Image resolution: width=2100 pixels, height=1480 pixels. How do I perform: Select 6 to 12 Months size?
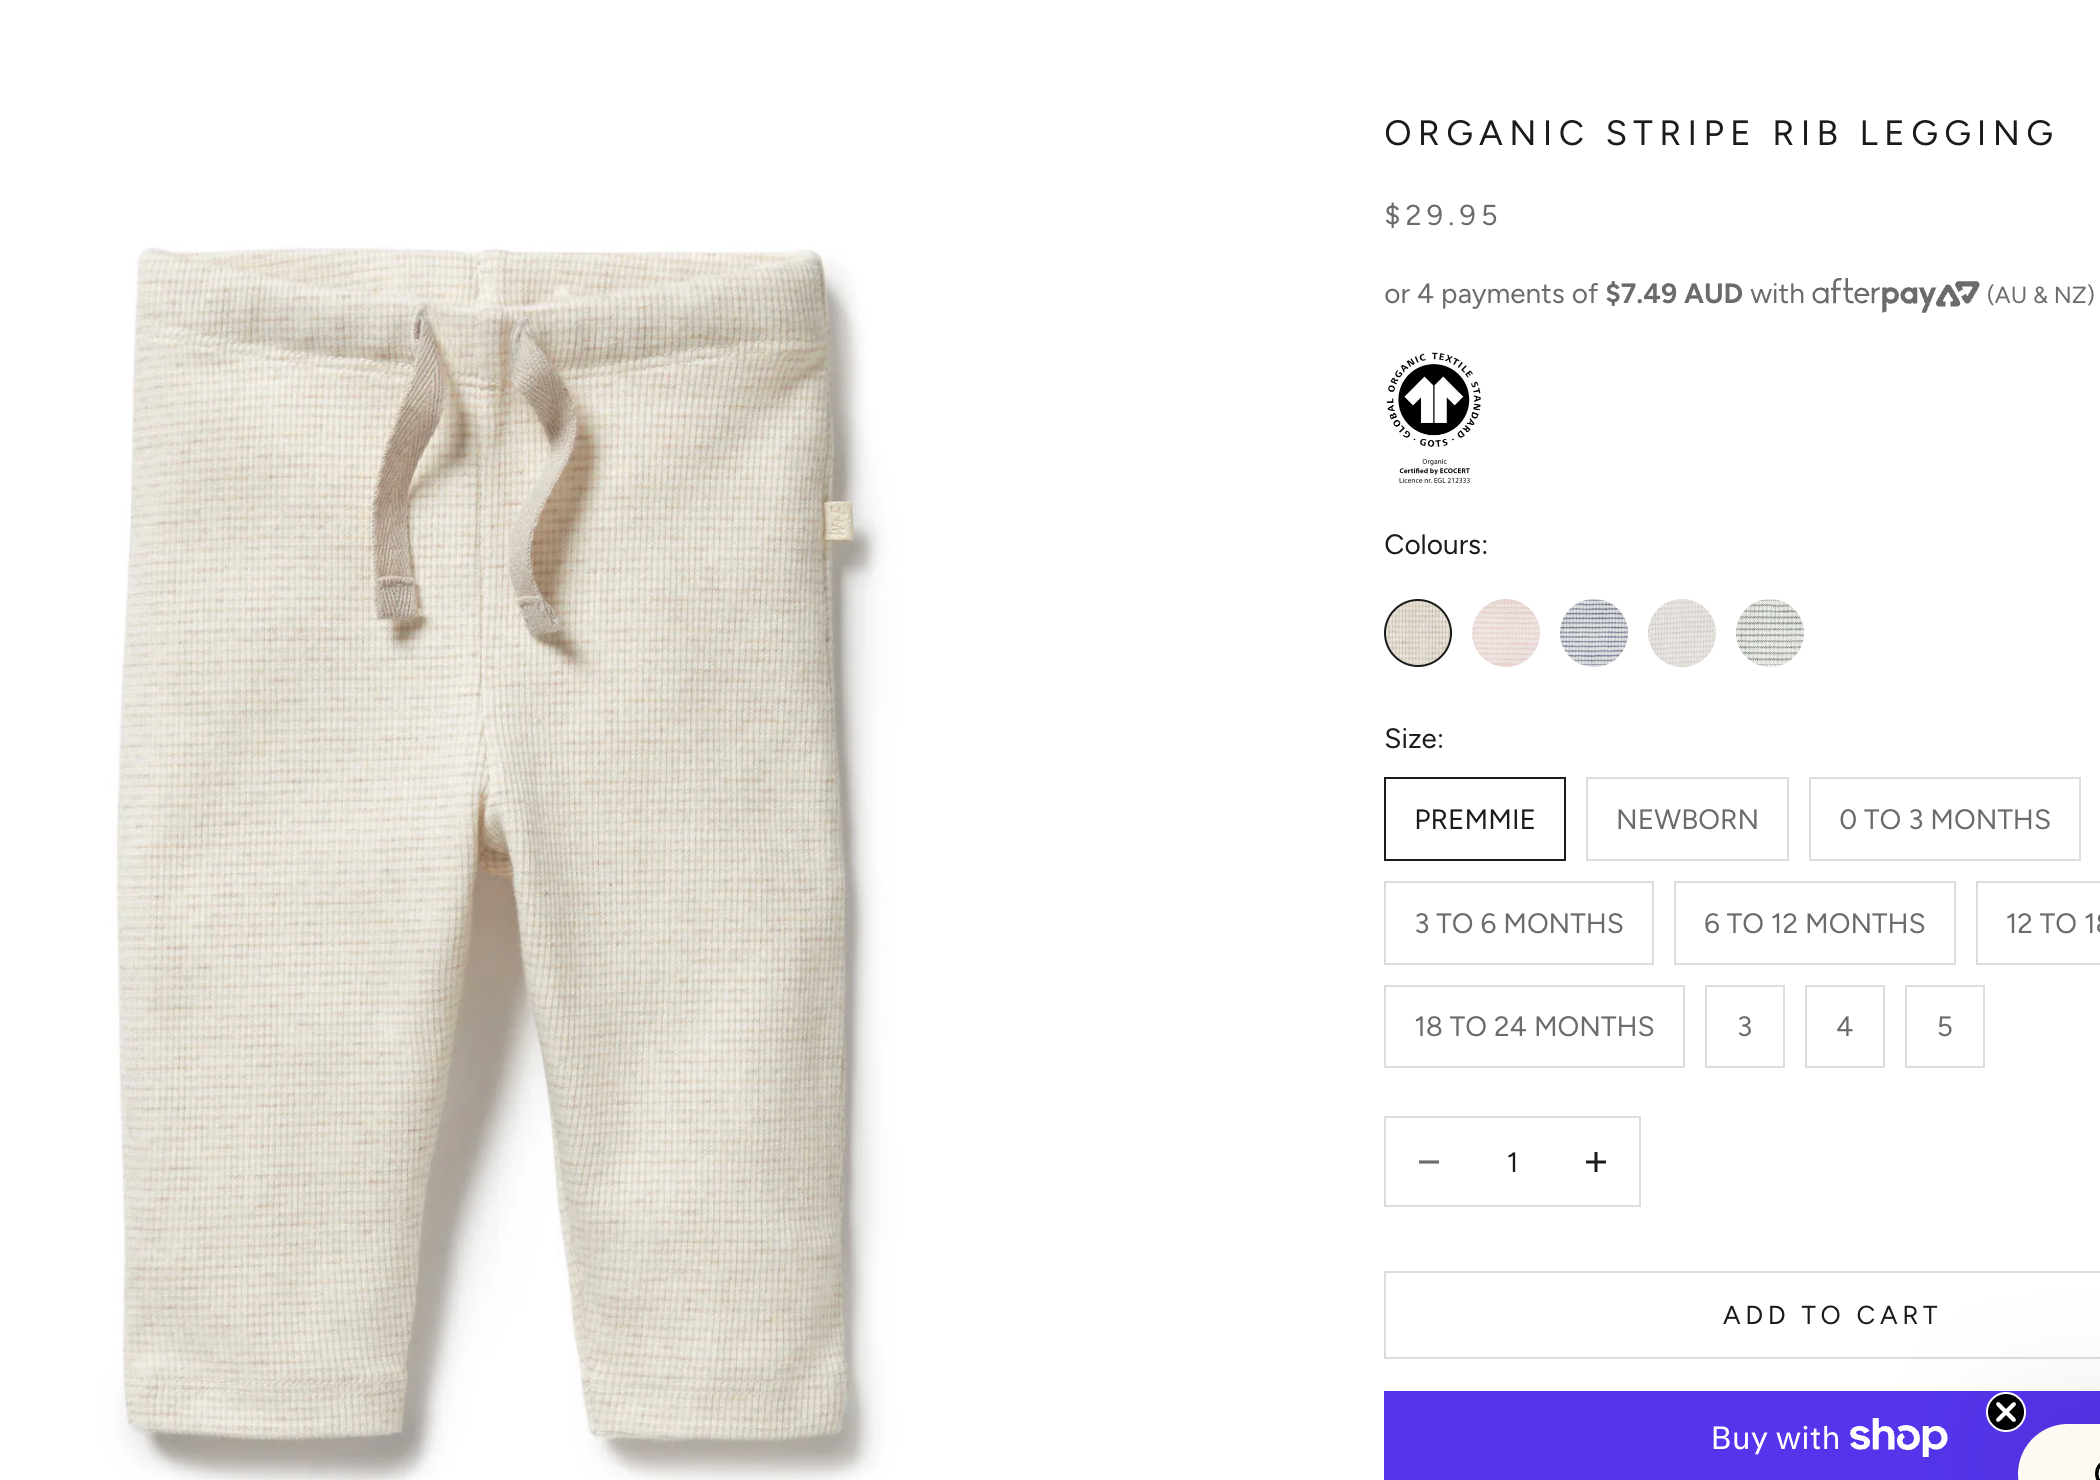coord(1814,923)
